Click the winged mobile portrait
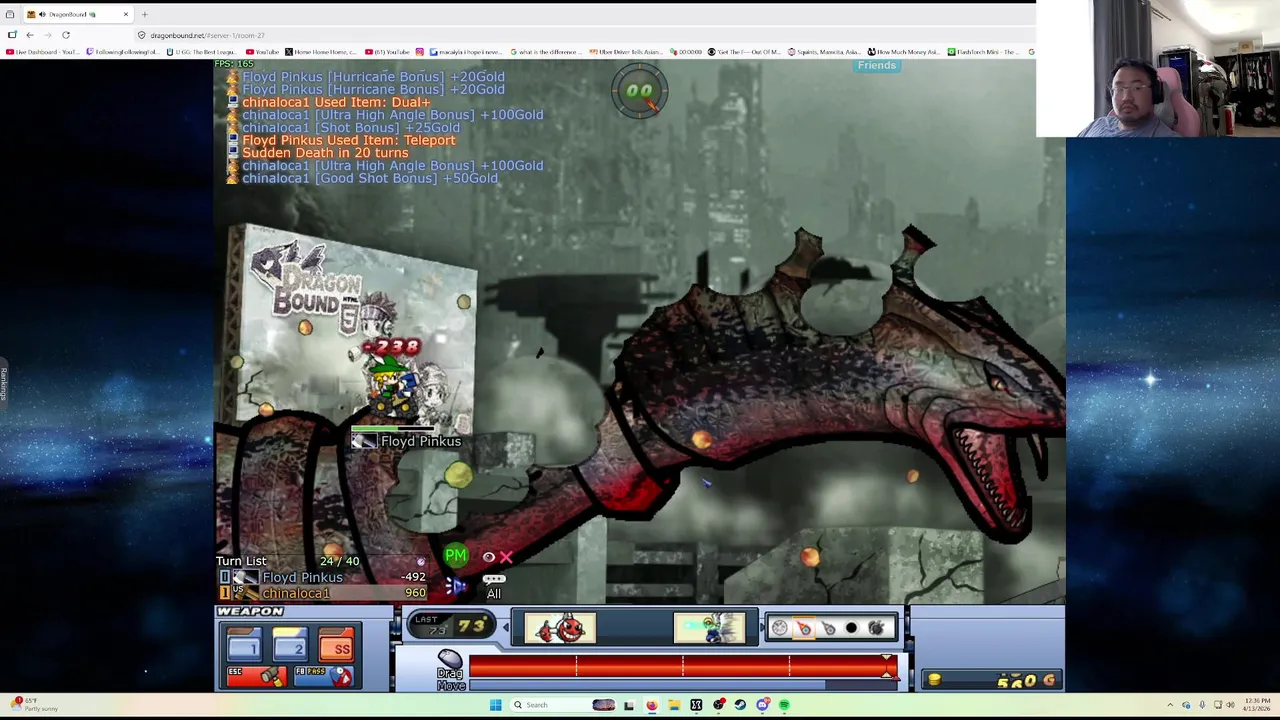Viewport: 1280px width, 720px height. [x=709, y=628]
